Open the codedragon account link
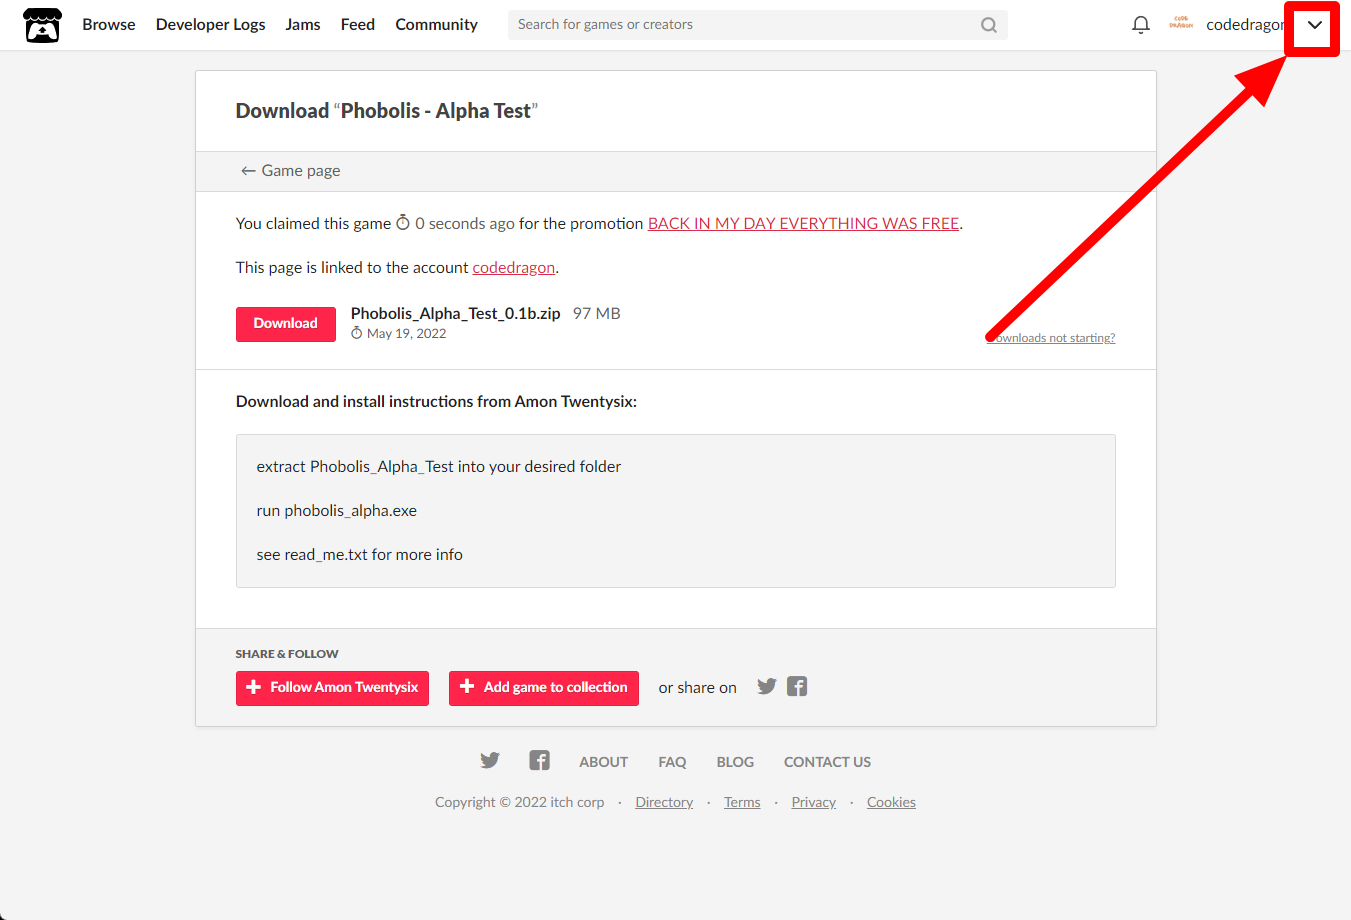 point(514,268)
